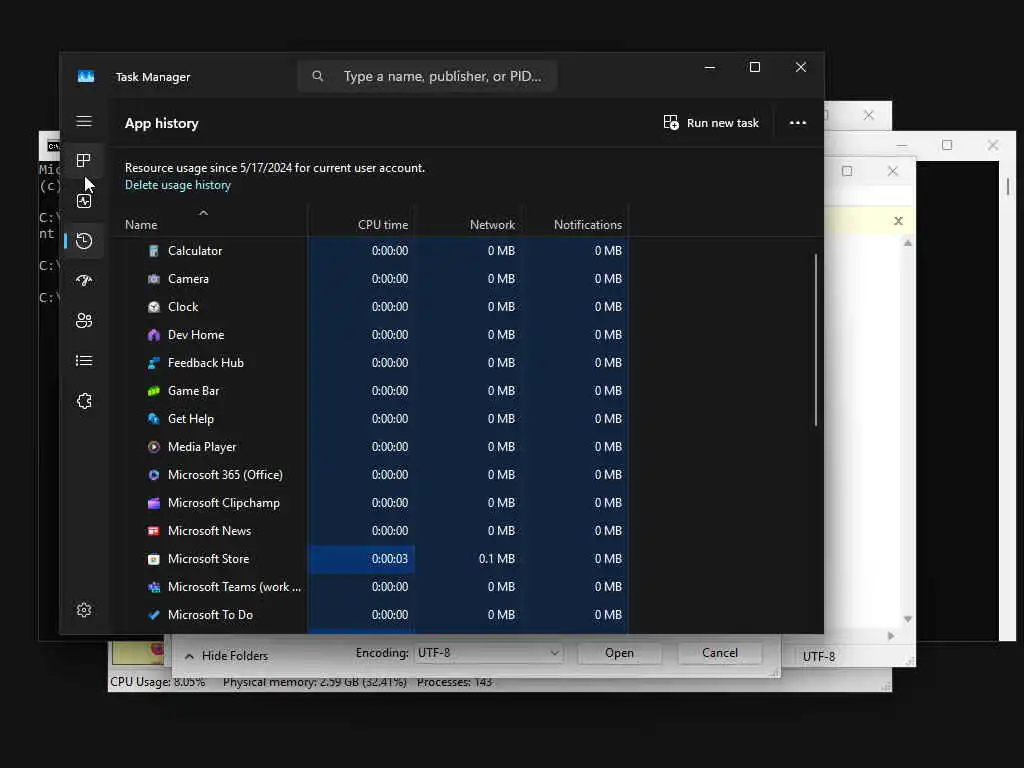
Task: Select the Calculator row name
Action: [x=195, y=251]
